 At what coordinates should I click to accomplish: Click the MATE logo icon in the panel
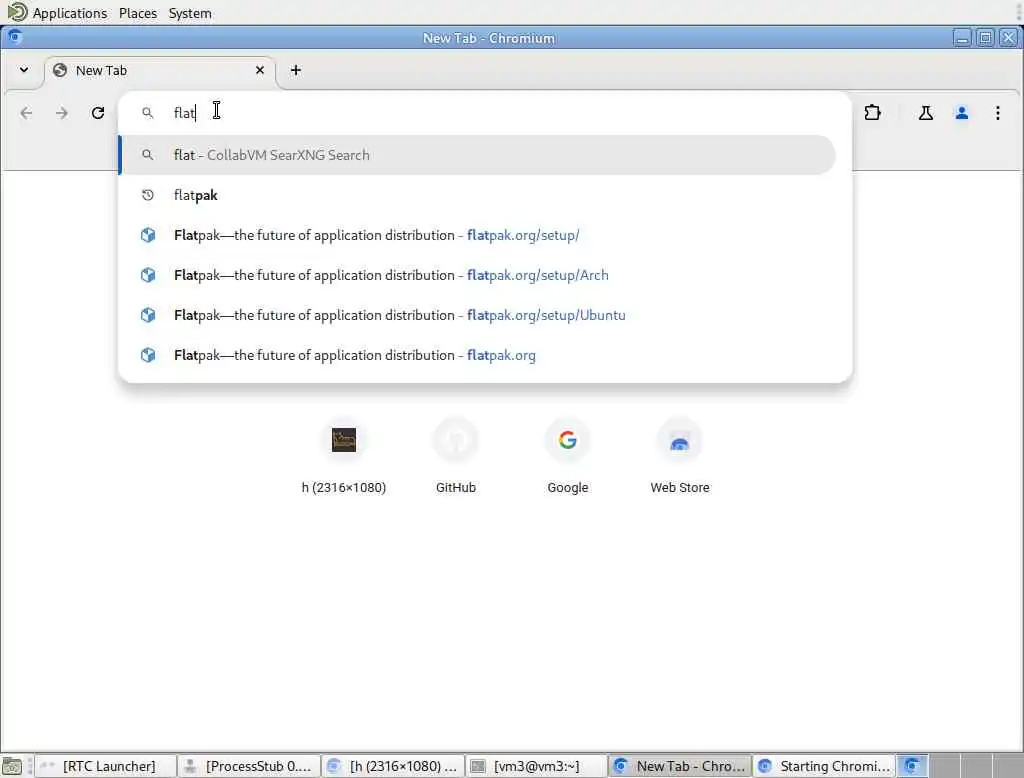coord(16,12)
